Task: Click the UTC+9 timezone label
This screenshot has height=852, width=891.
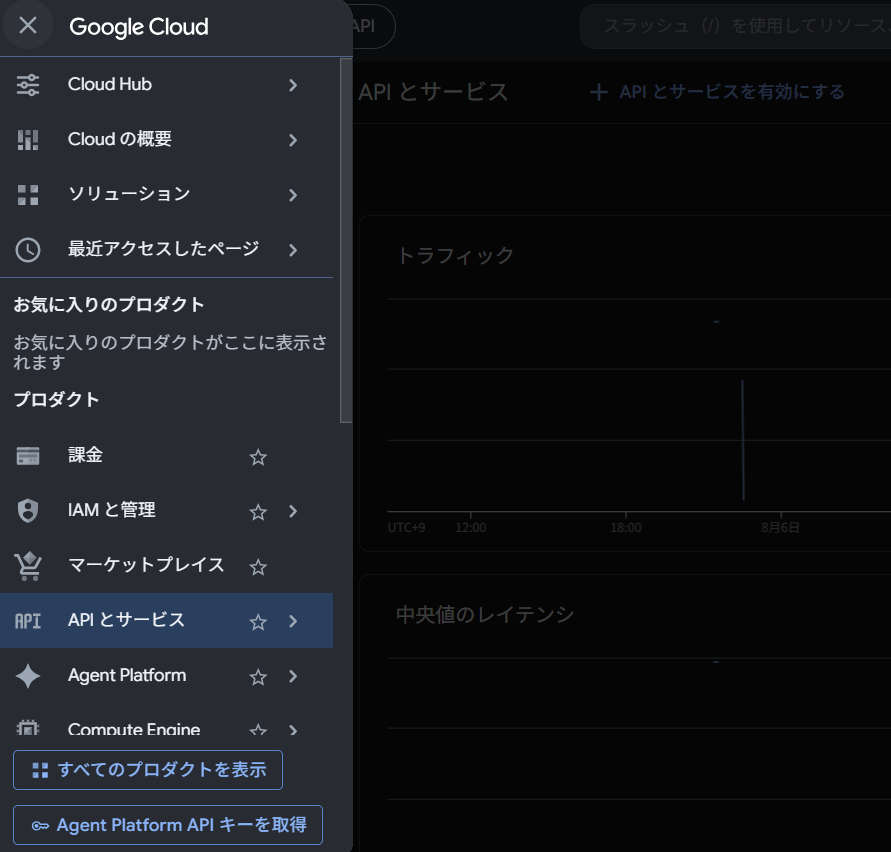Action: click(x=406, y=527)
